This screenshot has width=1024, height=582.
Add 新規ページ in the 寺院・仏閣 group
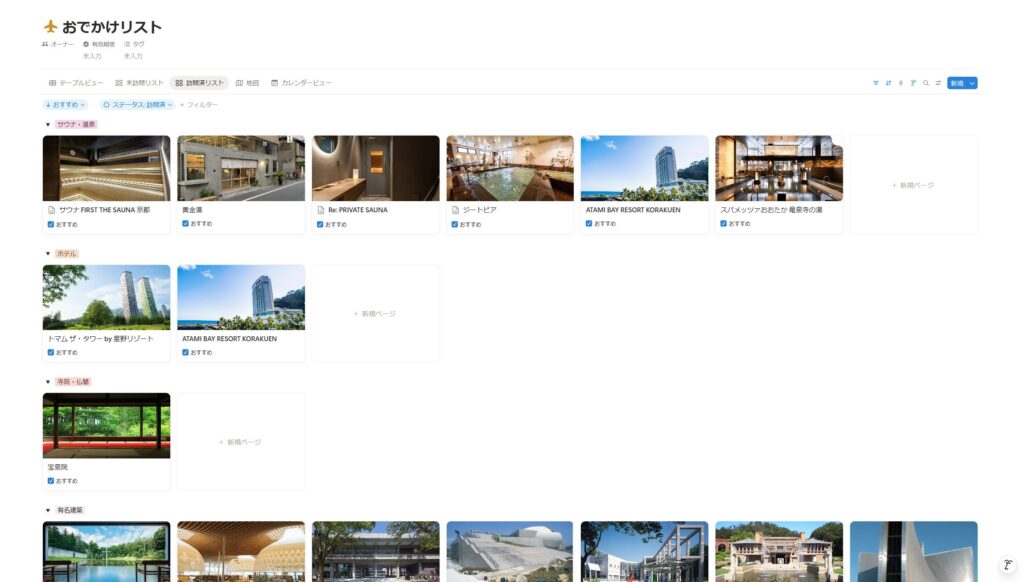[x=240, y=442]
